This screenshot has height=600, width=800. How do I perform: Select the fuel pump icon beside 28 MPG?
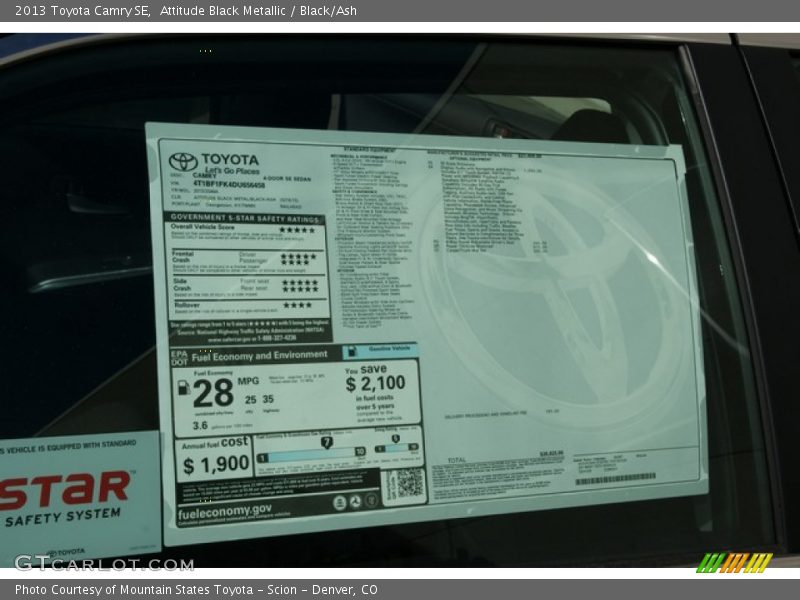183,387
